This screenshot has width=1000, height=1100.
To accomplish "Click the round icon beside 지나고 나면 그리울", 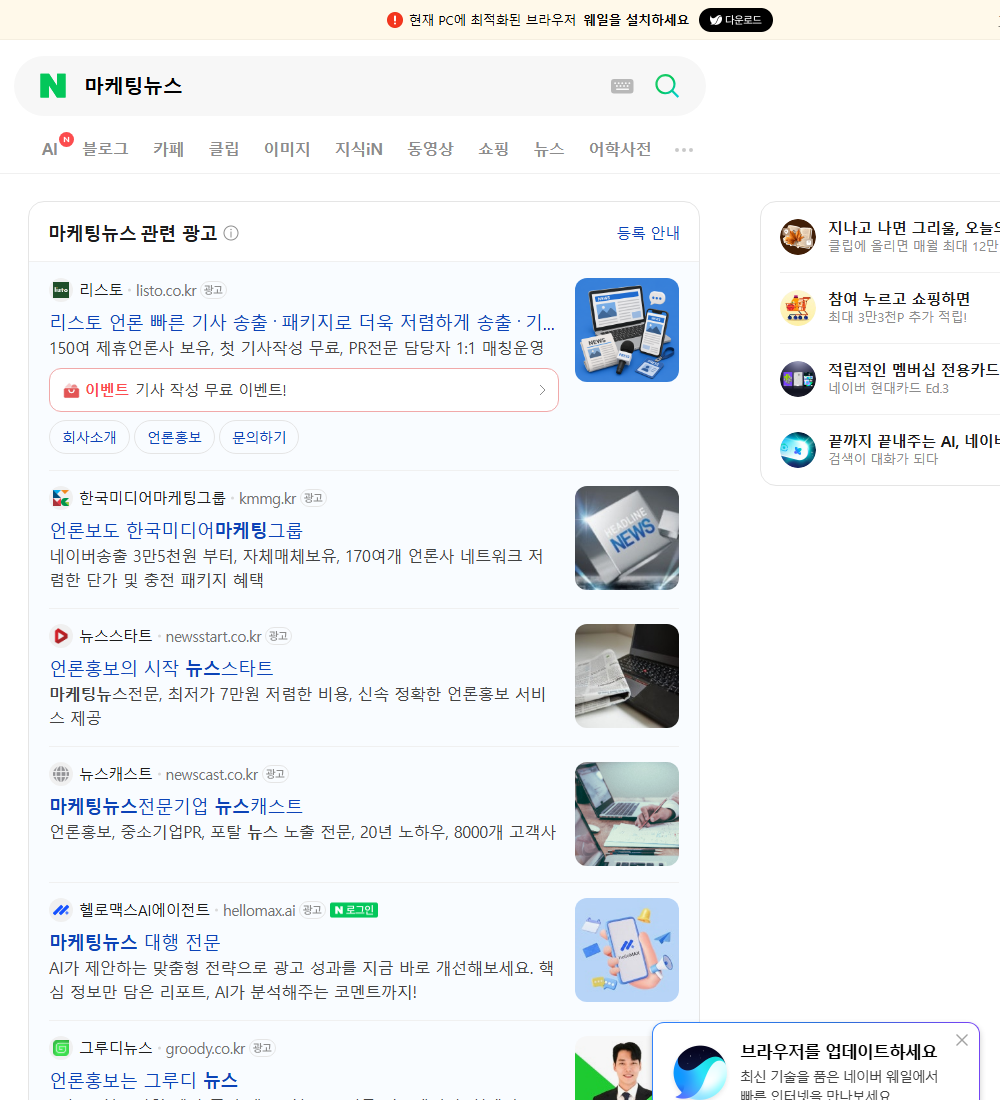I will (798, 236).
